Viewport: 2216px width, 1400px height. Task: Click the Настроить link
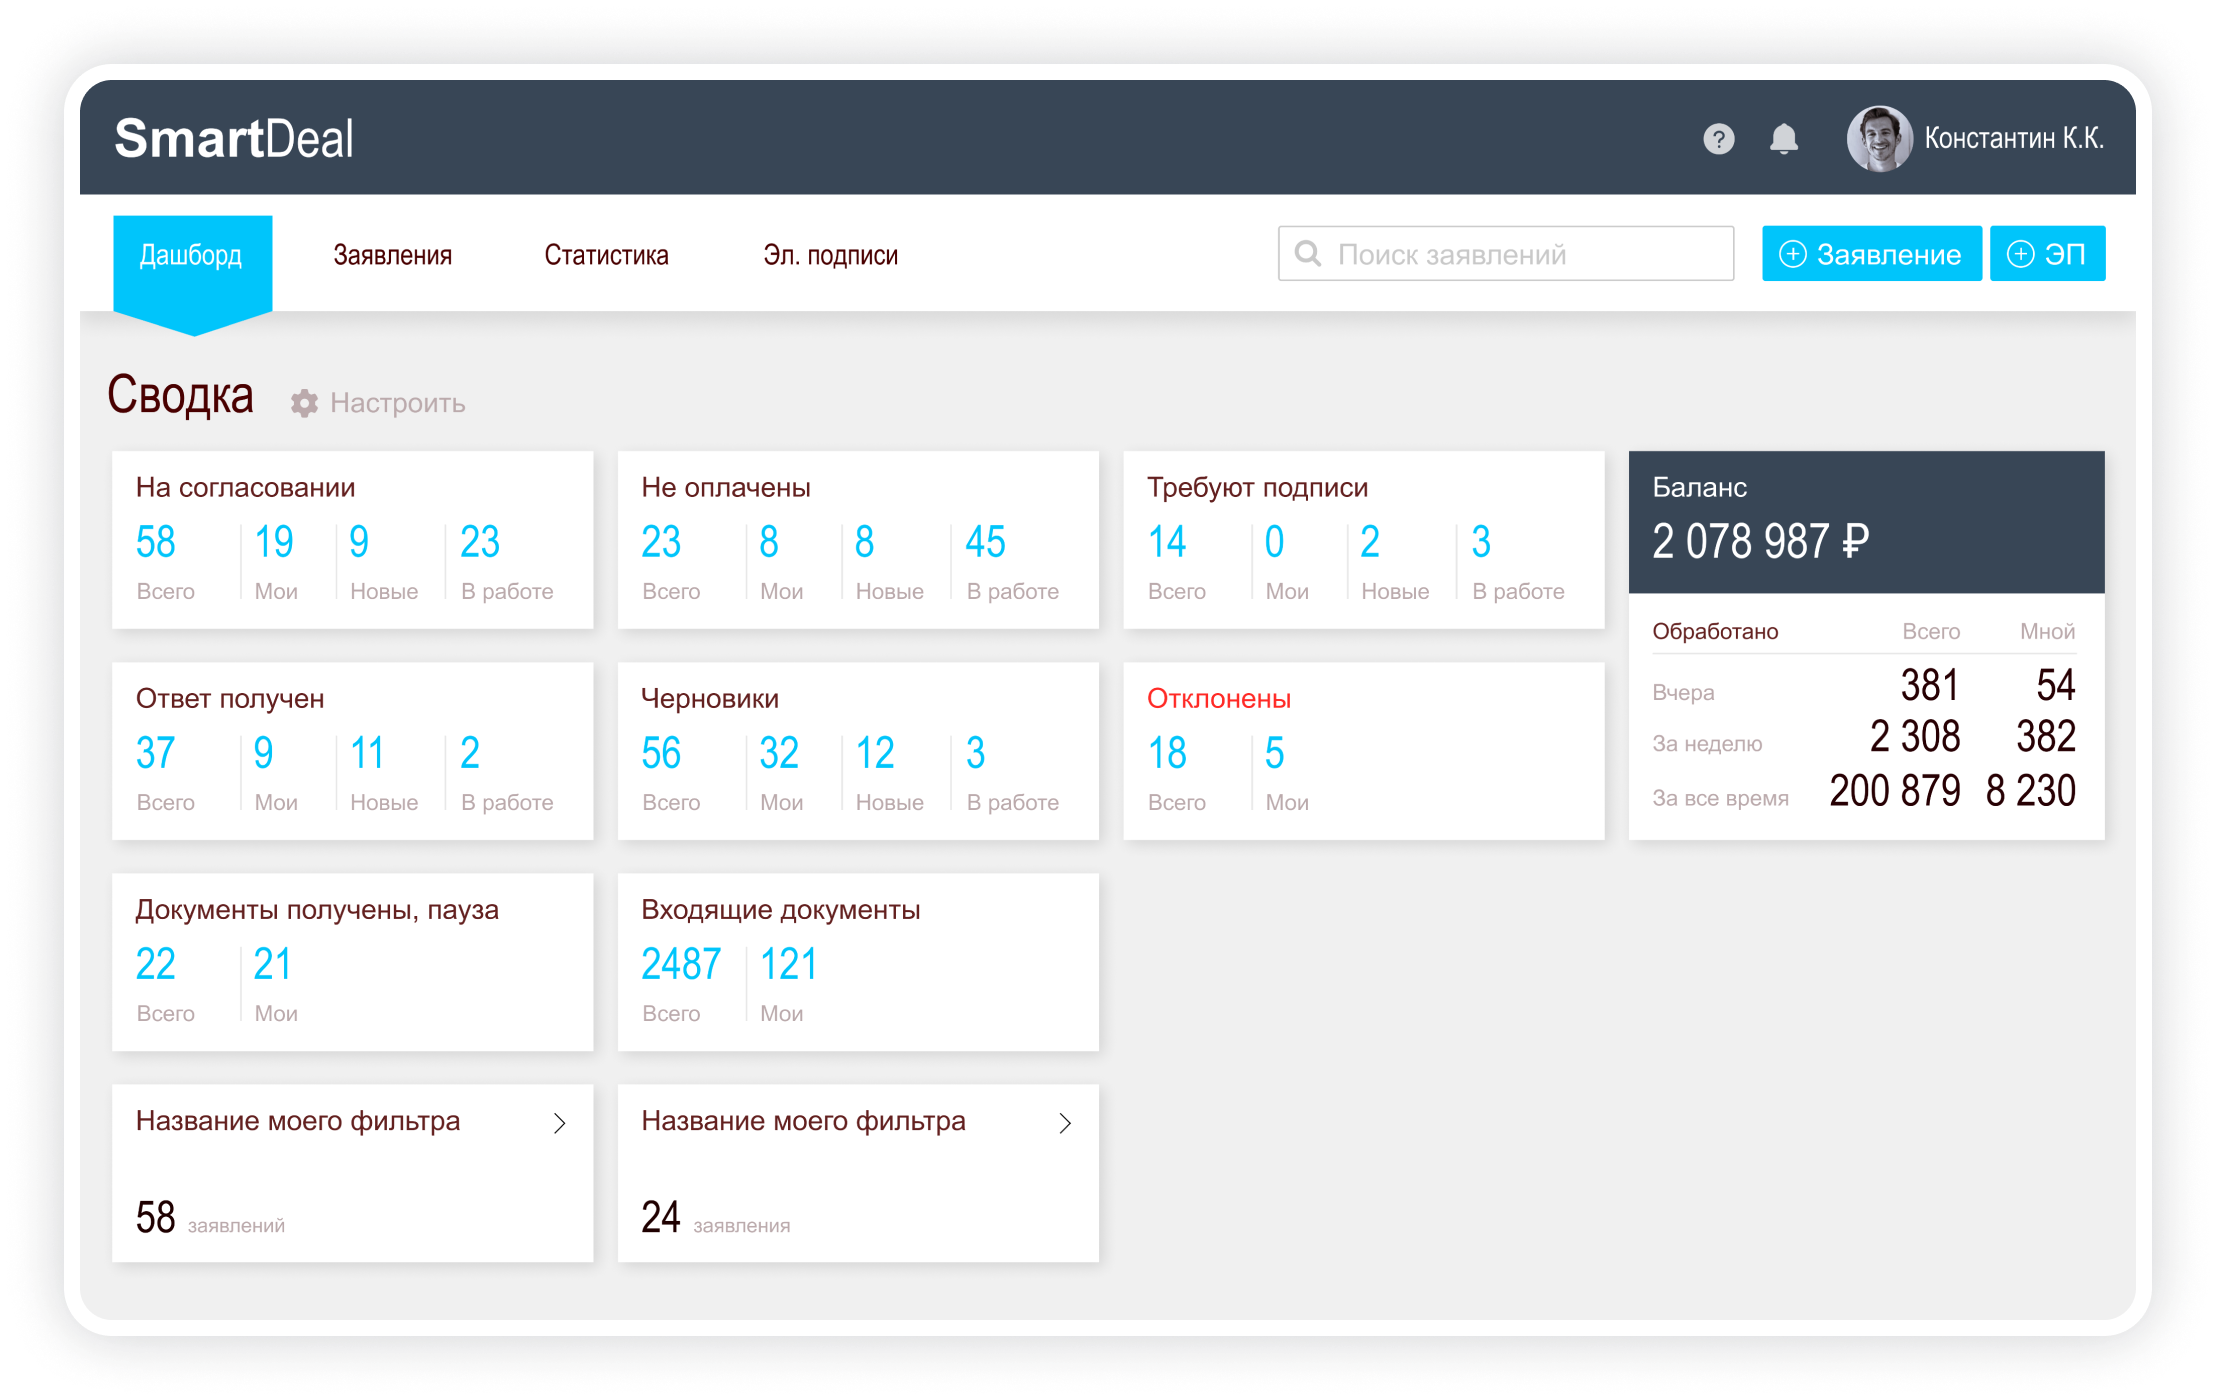point(397,403)
